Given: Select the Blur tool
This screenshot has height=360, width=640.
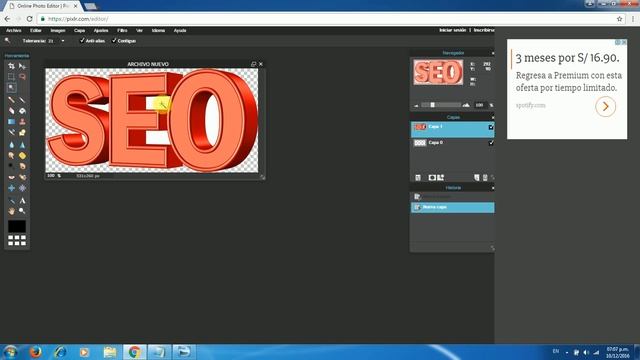Looking at the screenshot, I should point(11,145).
